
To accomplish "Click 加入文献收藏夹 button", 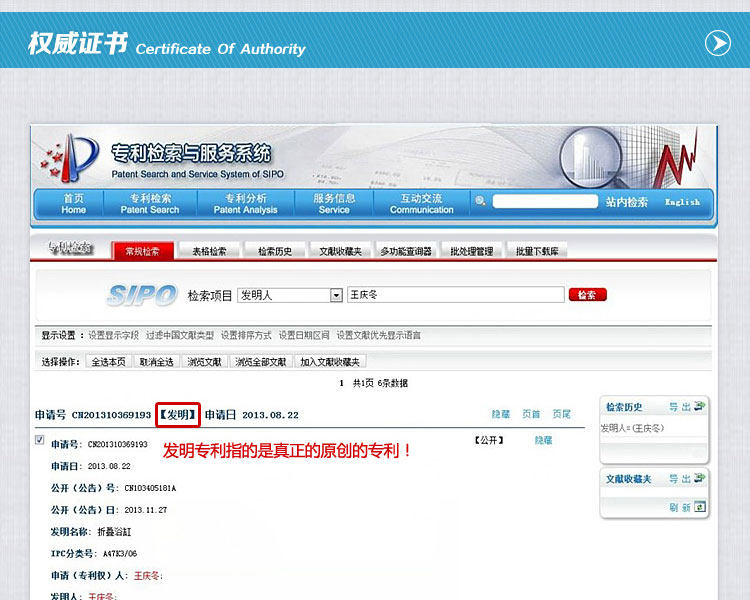I will coord(330,362).
